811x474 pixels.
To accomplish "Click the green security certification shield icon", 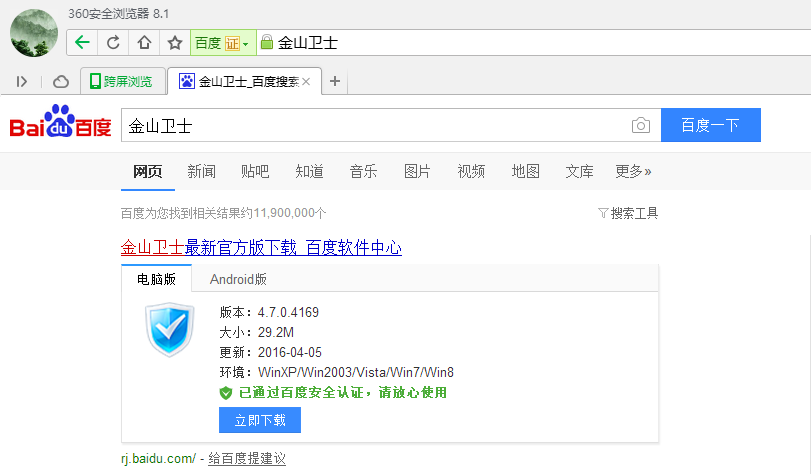I will (x=226, y=393).
